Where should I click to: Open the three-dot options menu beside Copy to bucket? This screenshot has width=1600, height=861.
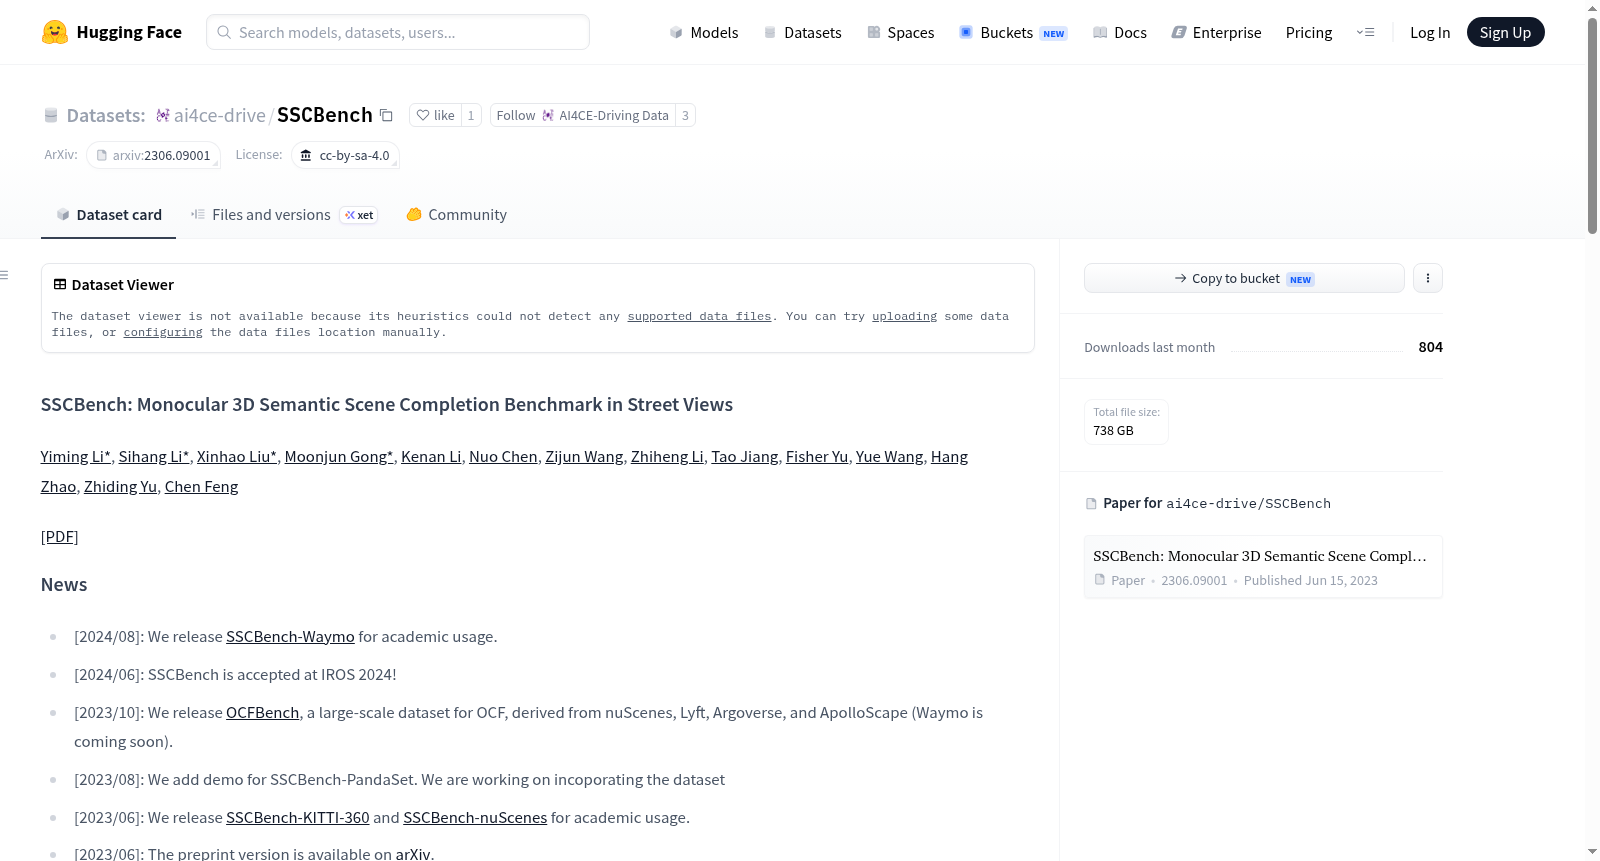pyautogui.click(x=1428, y=278)
